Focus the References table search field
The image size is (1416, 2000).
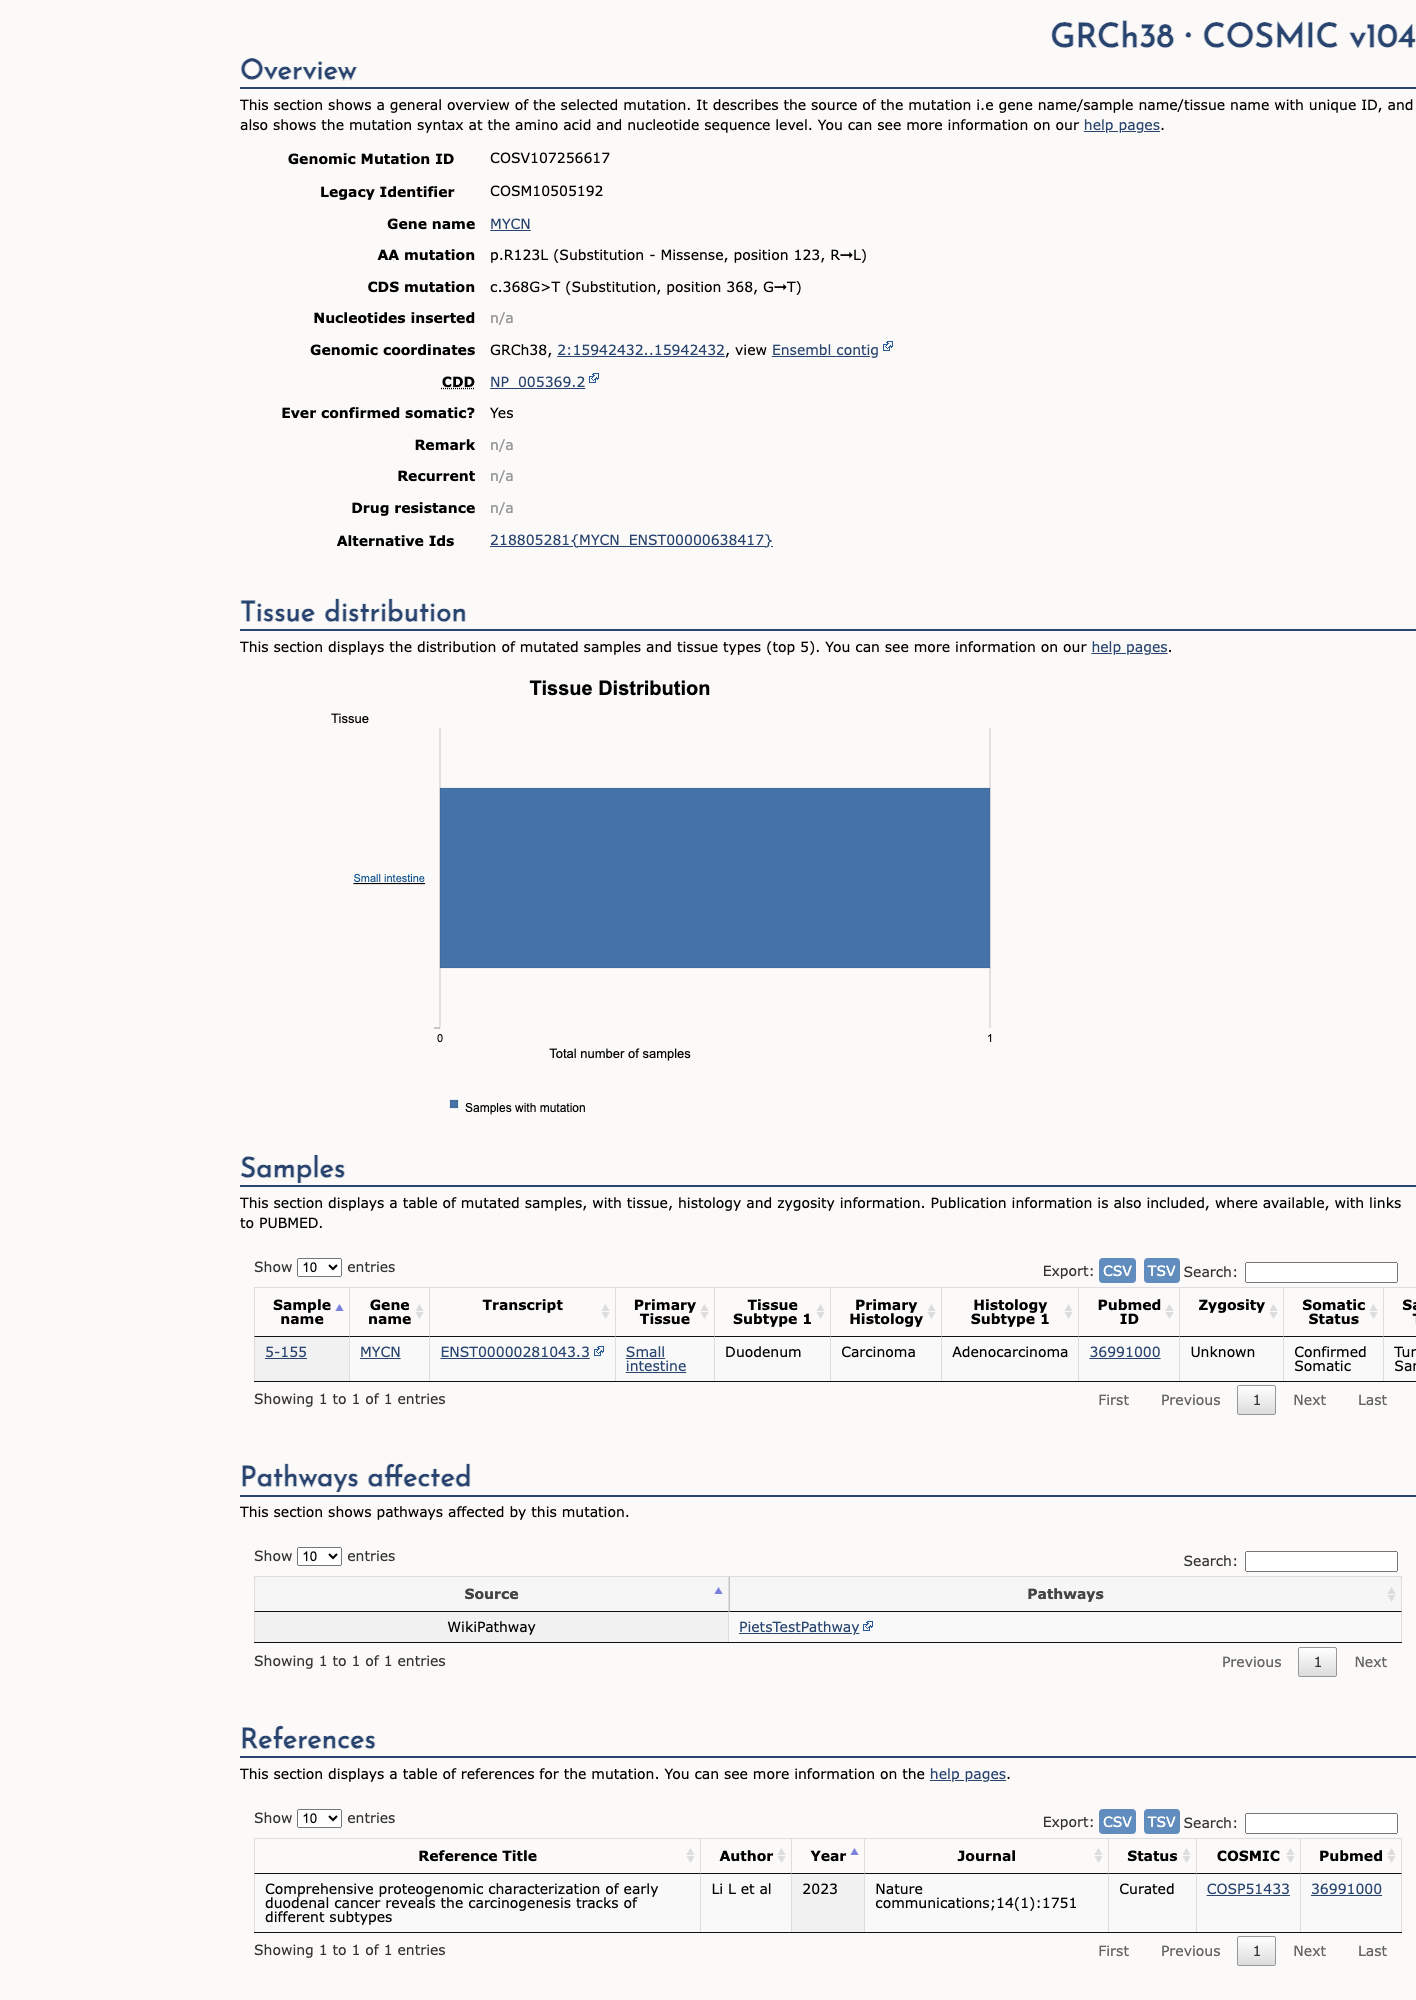coord(1321,1823)
